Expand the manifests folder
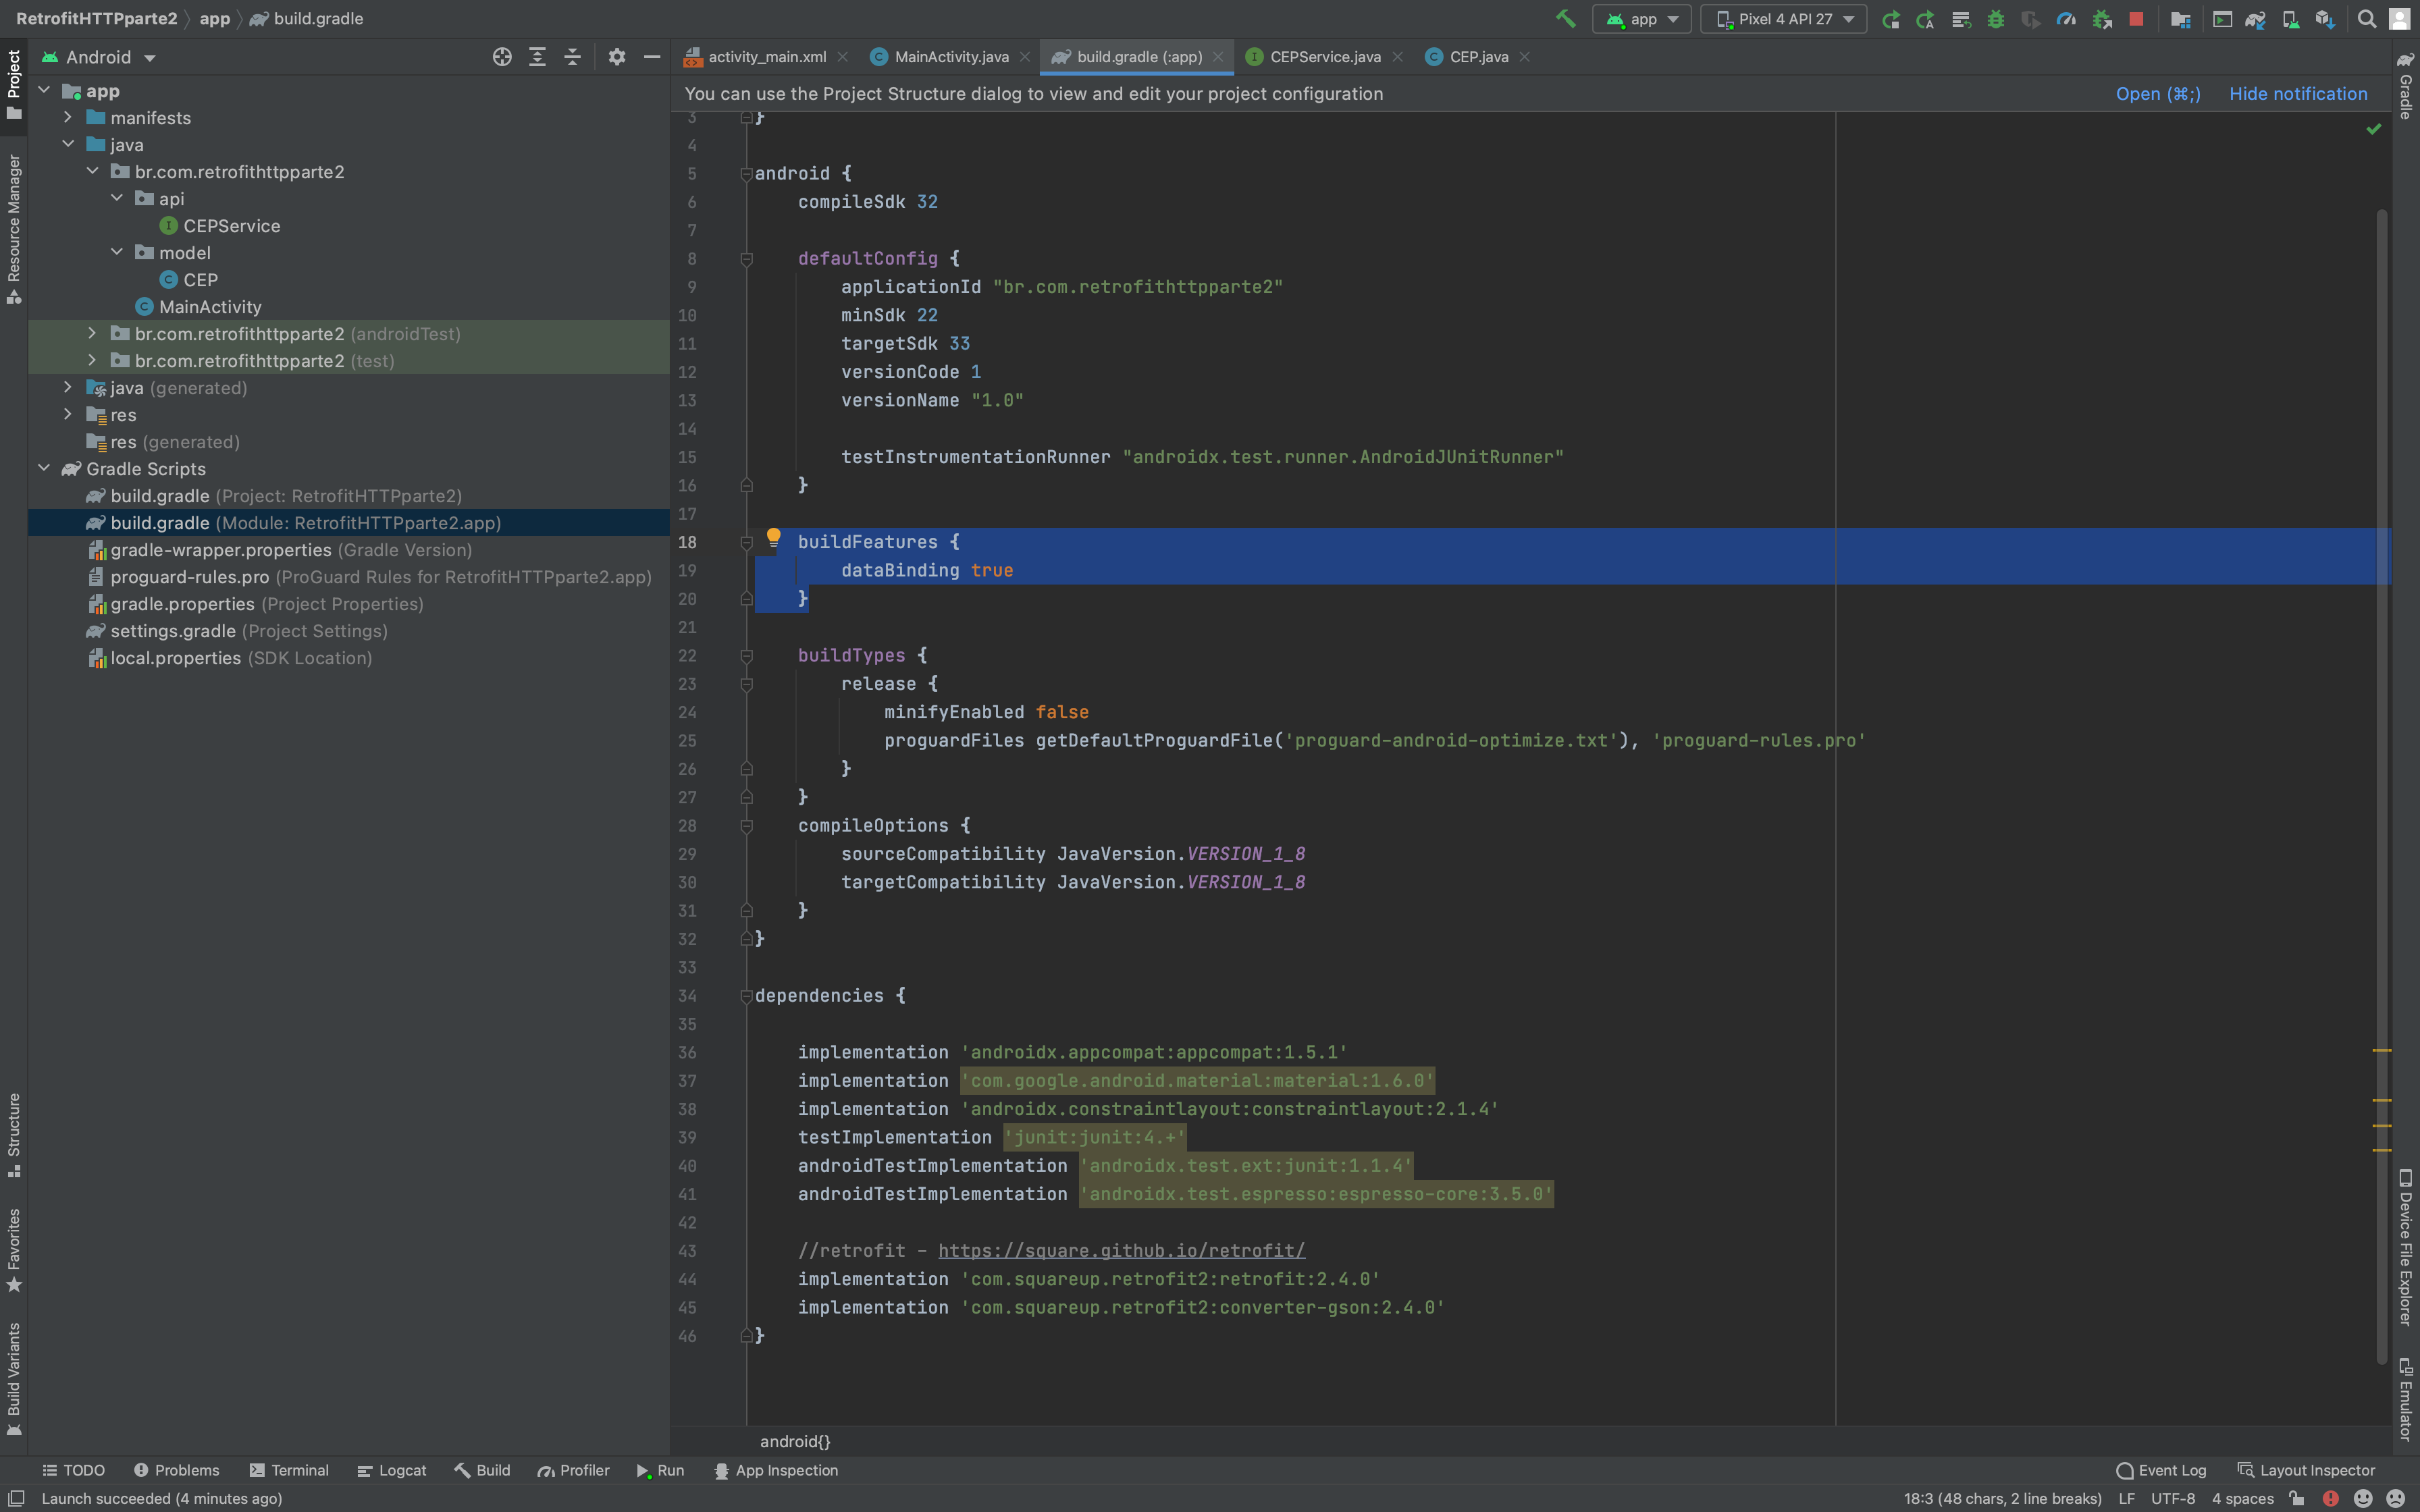Viewport: 2420px width, 1512px height. pos(68,117)
